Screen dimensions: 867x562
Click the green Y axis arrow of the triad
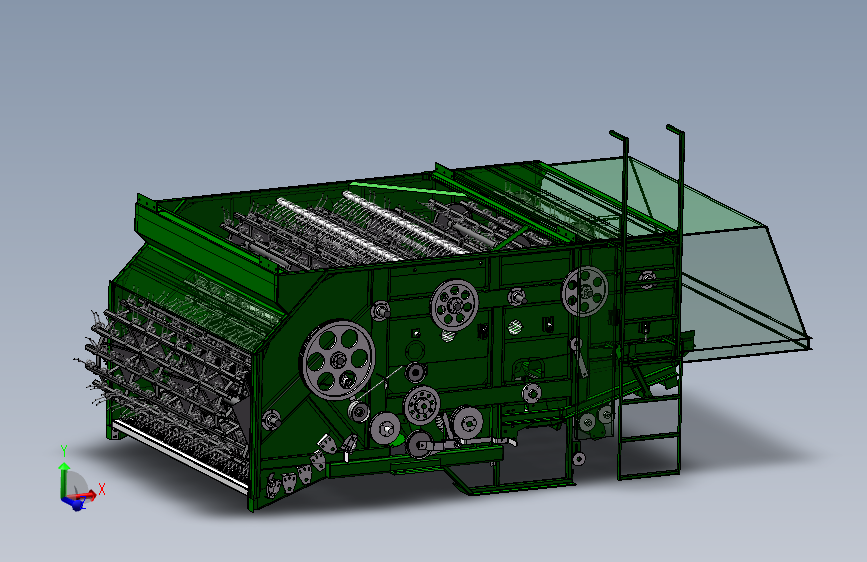[64, 478]
